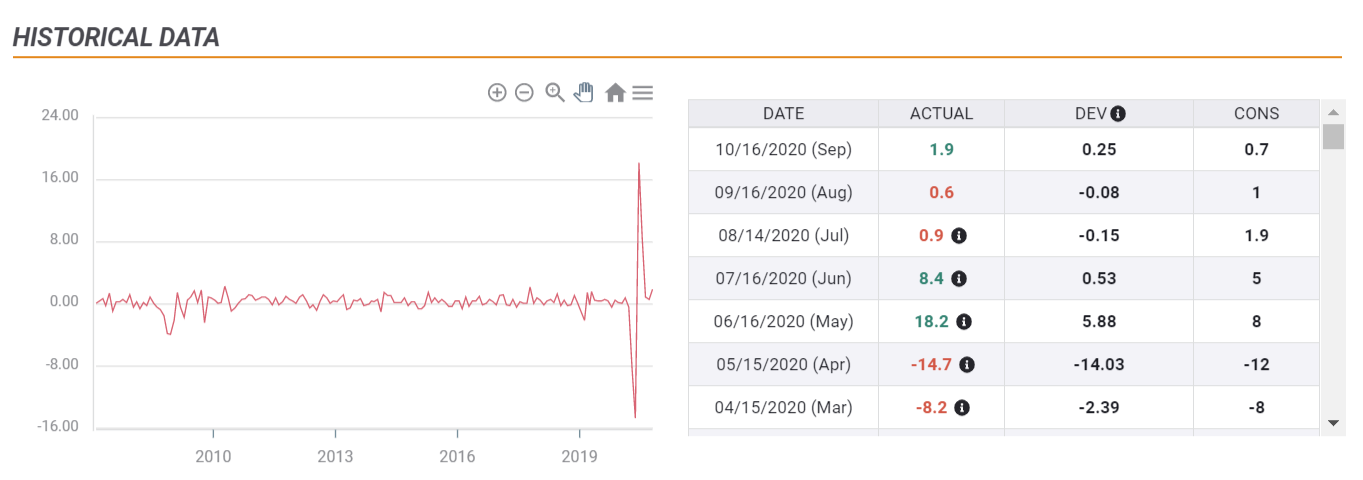Screen dimensions: 1363x480
Task: Click the chart zoom out minus icon
Action: point(524,93)
